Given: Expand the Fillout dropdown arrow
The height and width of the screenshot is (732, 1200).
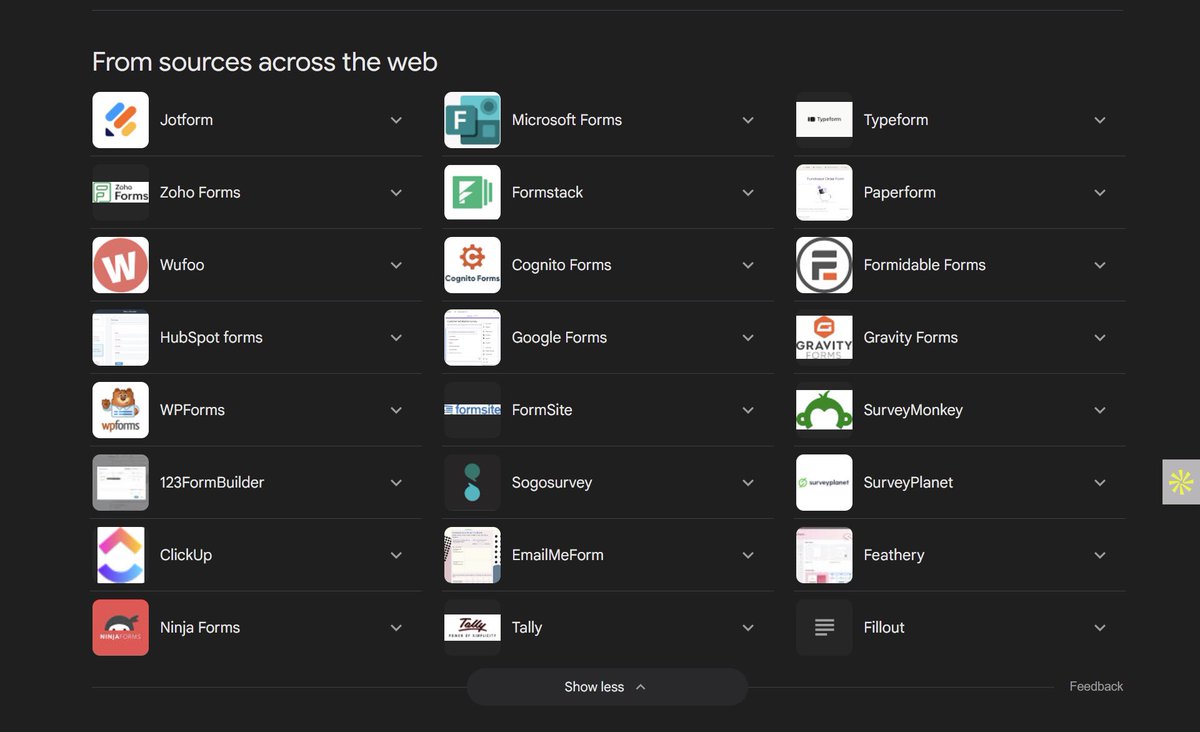Looking at the screenshot, I should 1100,627.
